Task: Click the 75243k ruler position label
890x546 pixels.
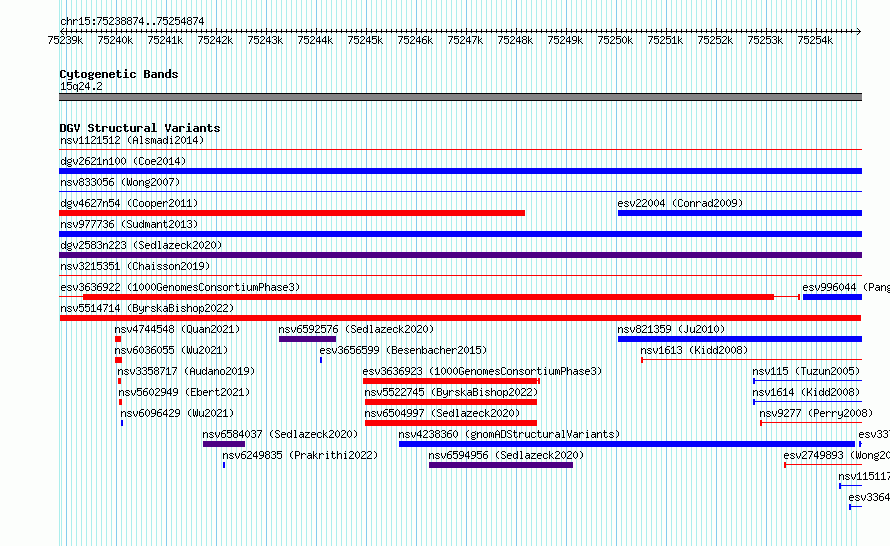Action: coord(265,40)
